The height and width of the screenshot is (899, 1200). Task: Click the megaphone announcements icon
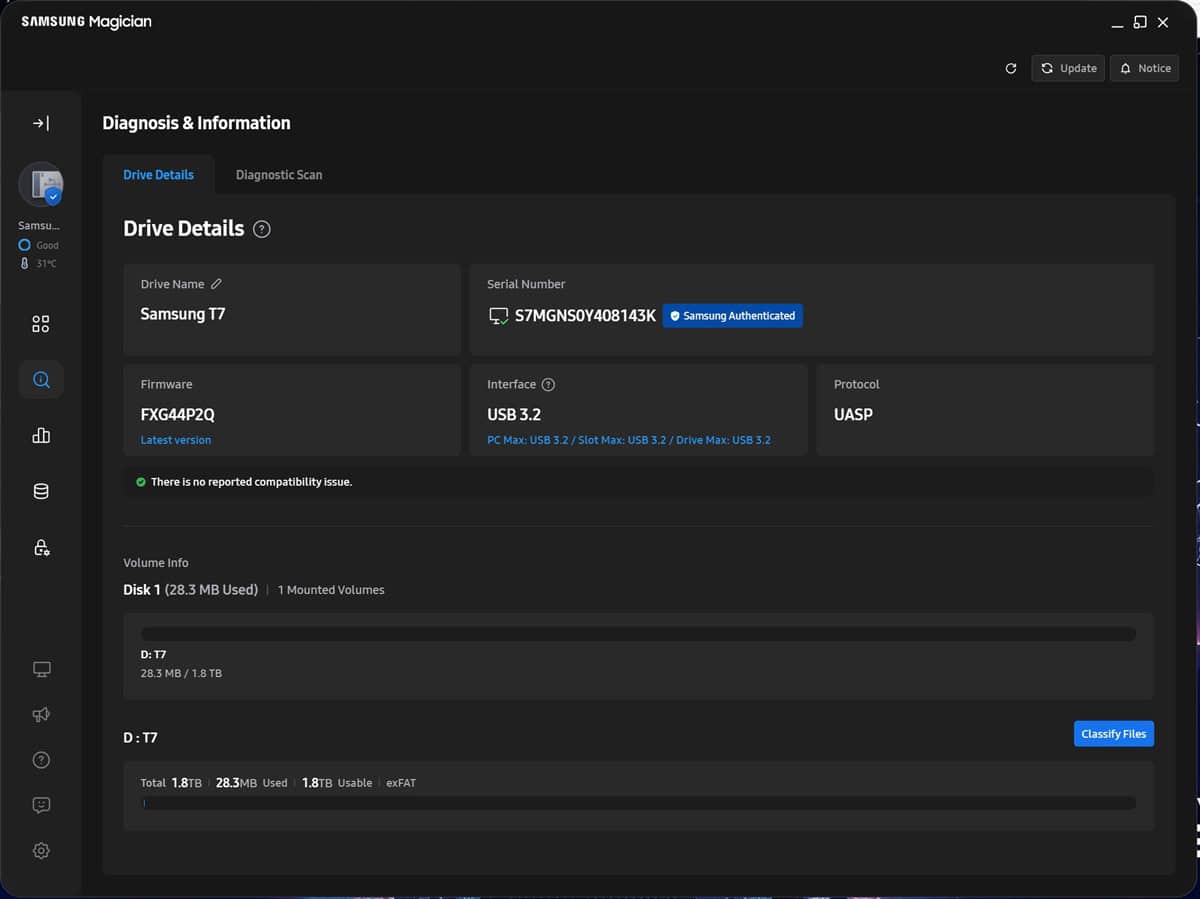point(41,715)
